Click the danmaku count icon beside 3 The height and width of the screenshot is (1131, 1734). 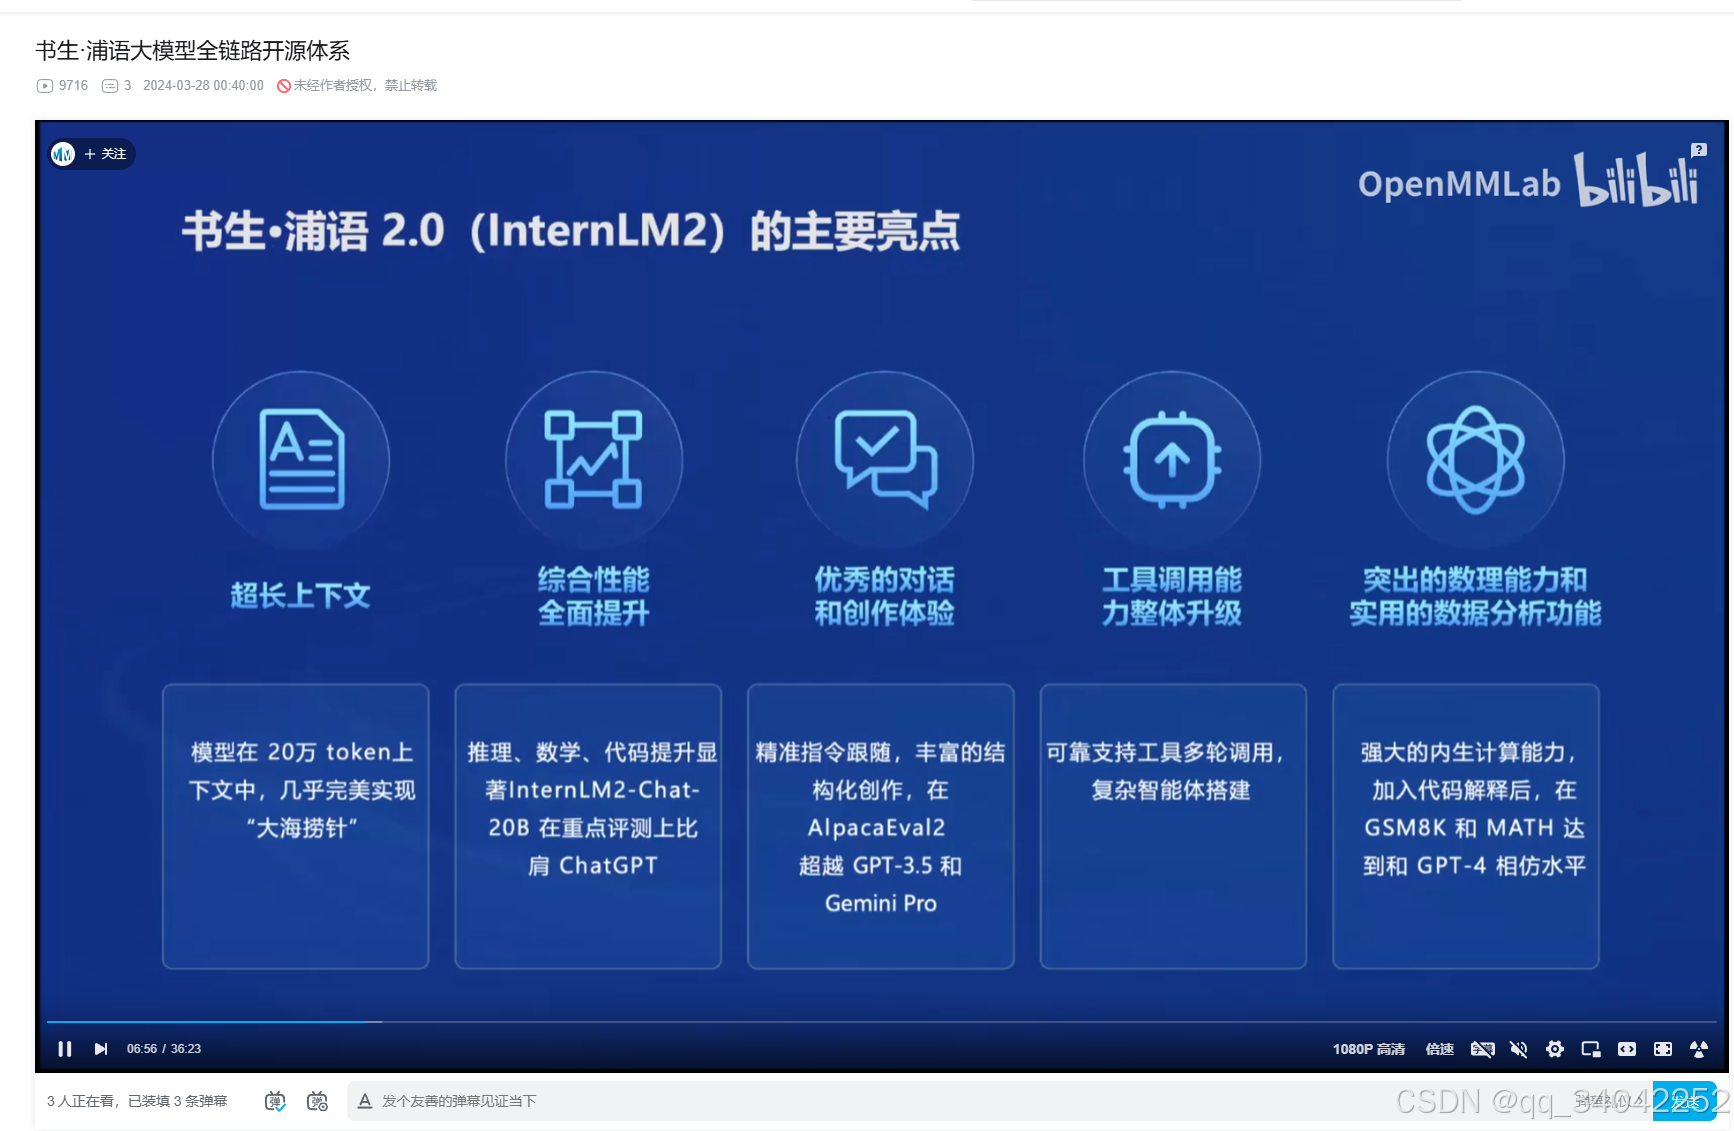110,86
